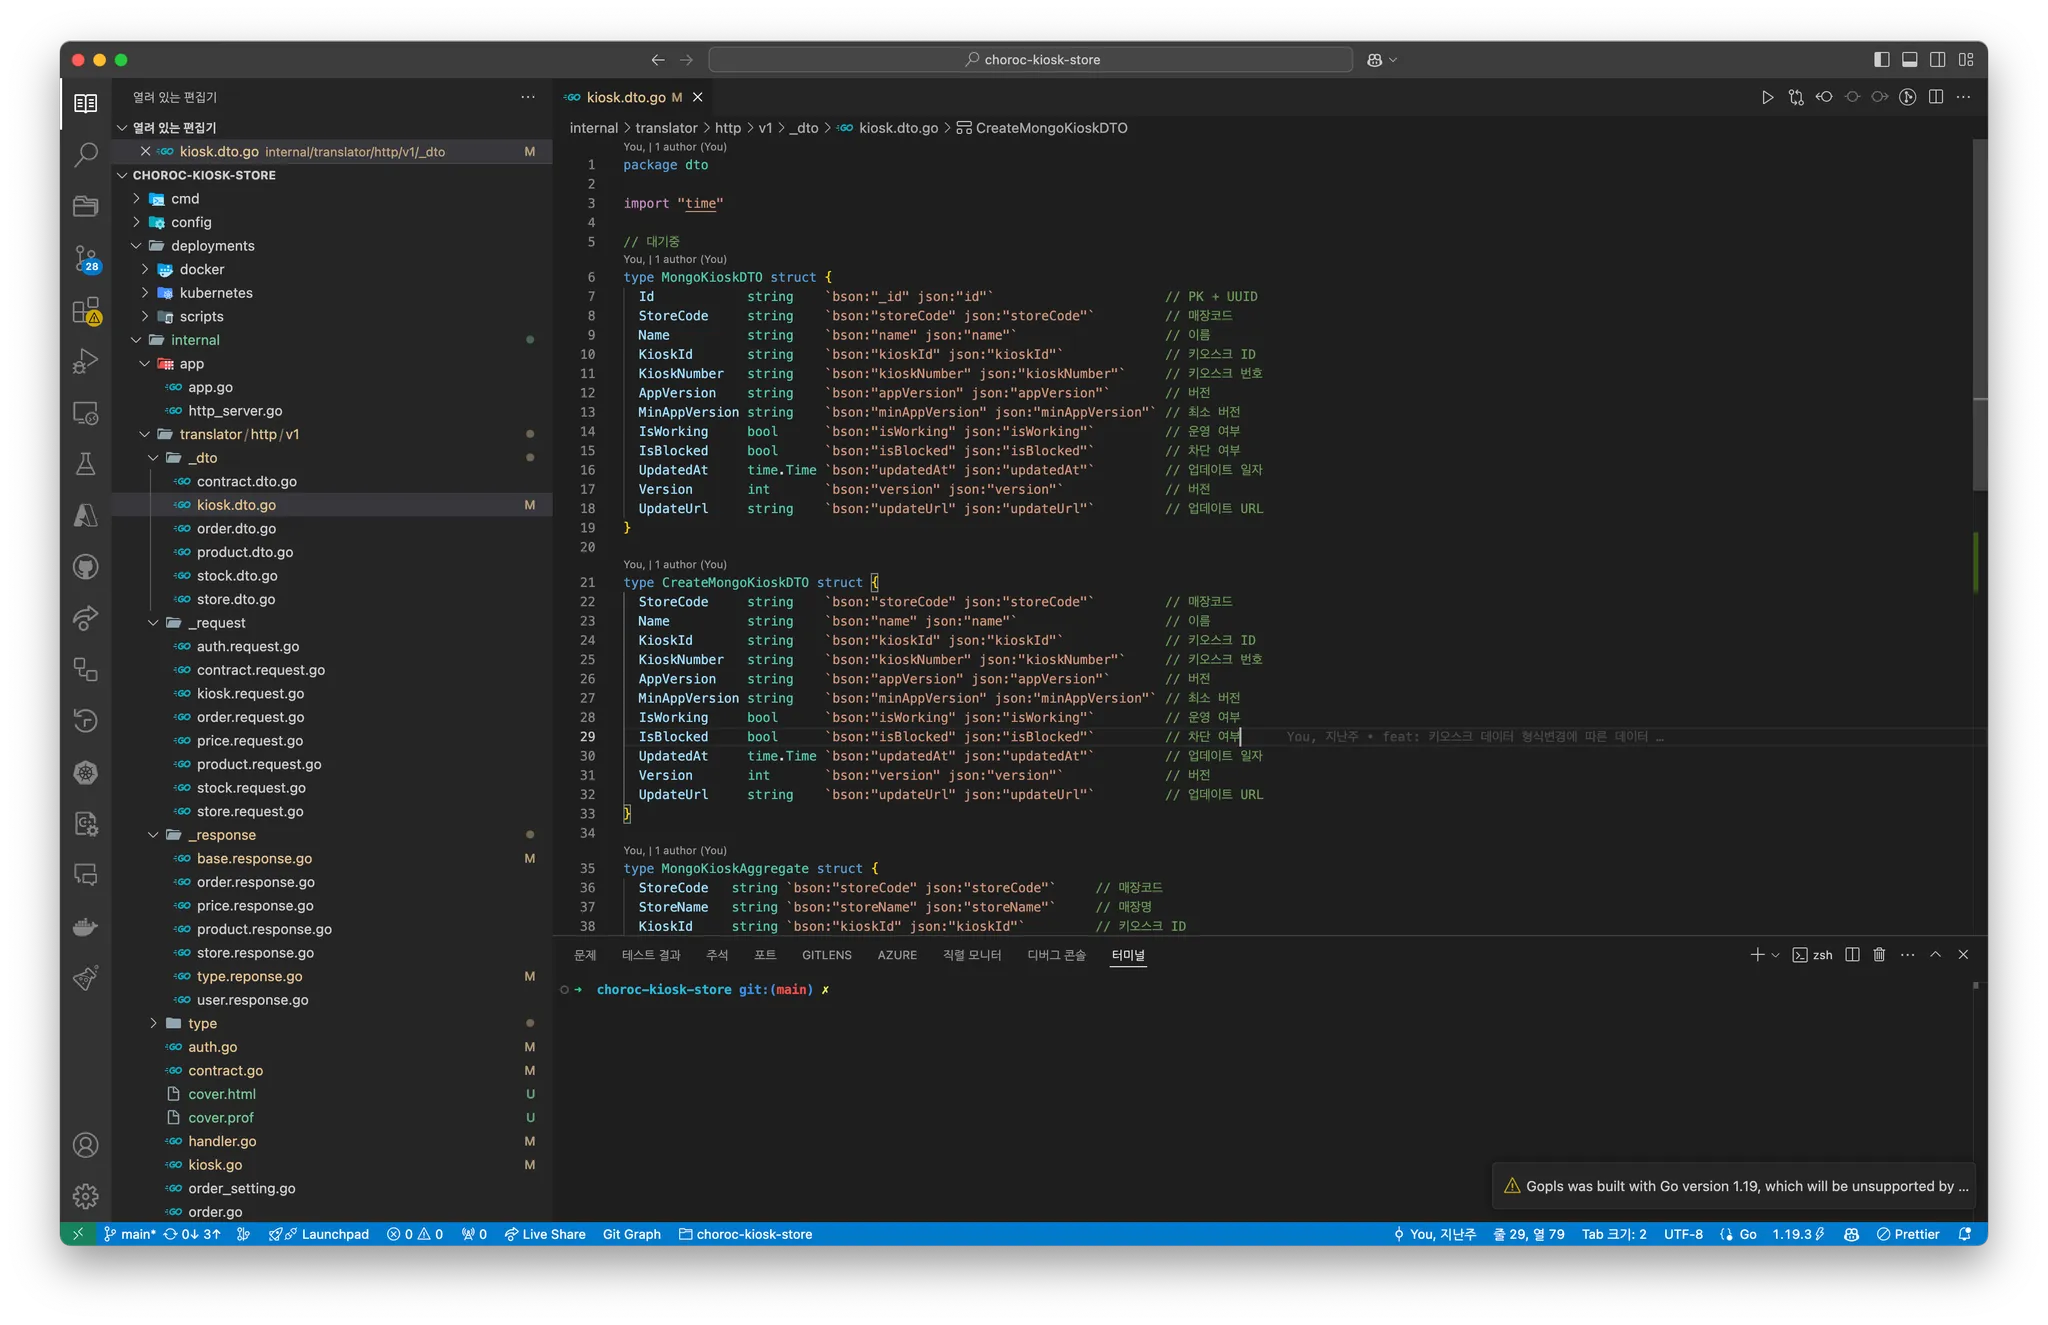2048x1325 pixels.
Task: Open the Kubernetes helm icon
Action: click(x=86, y=772)
